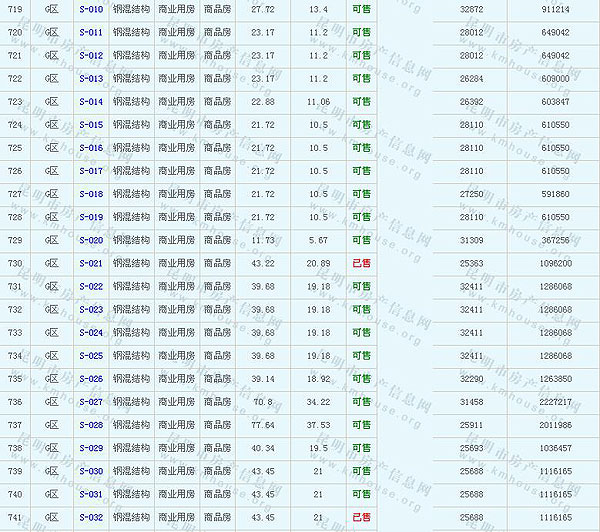
Task: Click the S-032 unit link
Action: 90,517
